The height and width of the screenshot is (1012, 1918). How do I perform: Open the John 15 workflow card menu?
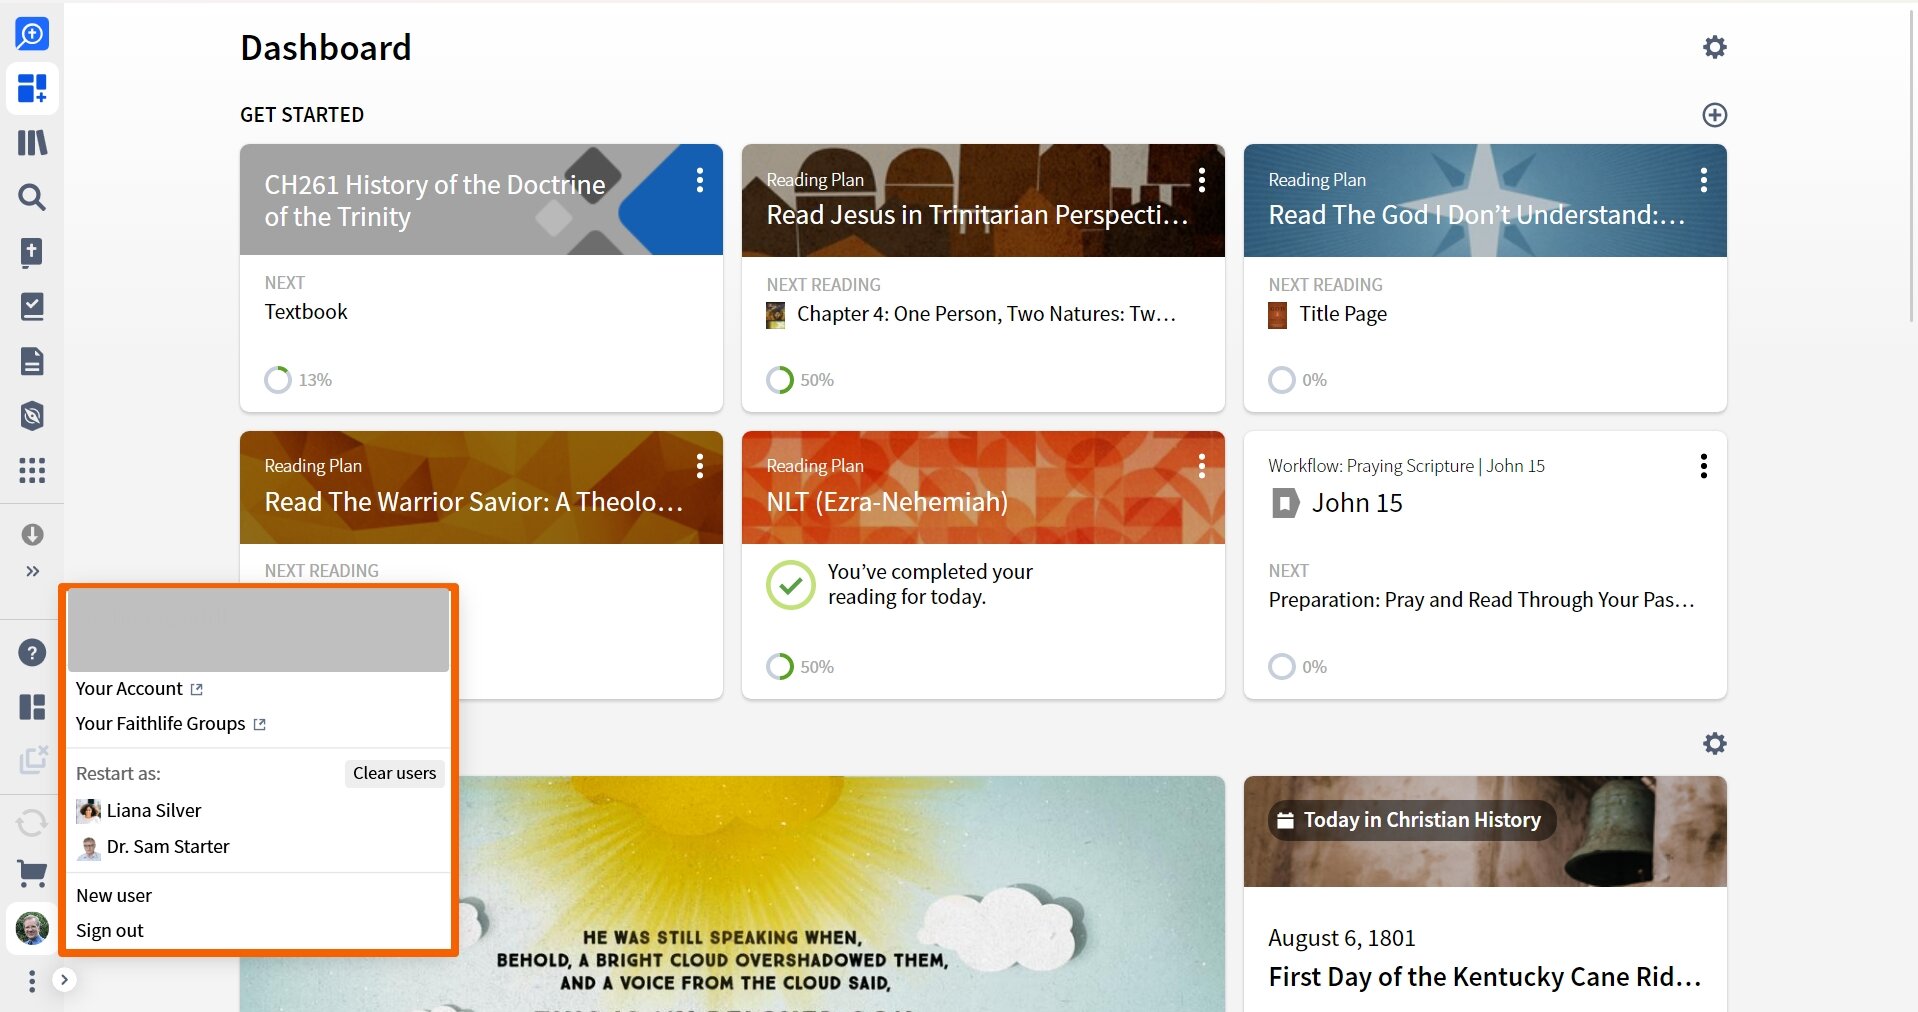(x=1703, y=466)
